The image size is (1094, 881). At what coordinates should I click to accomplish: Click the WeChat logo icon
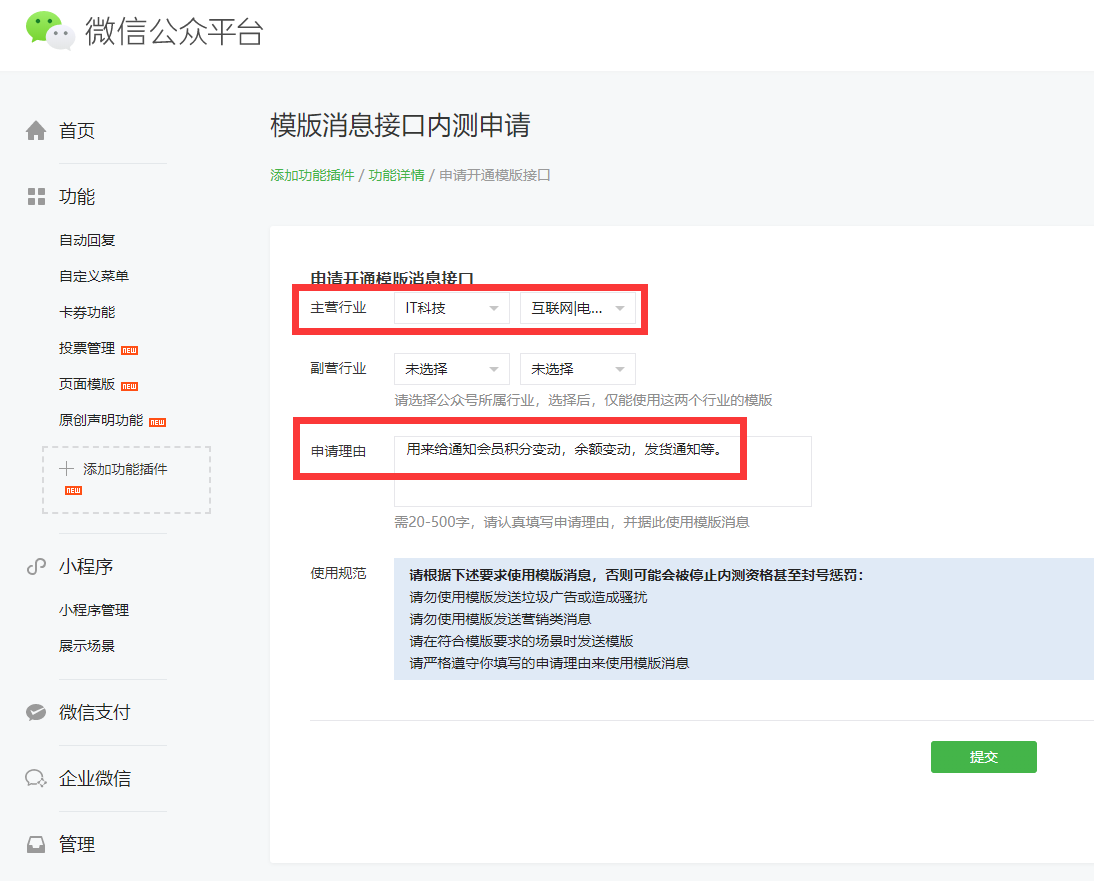coord(50,30)
